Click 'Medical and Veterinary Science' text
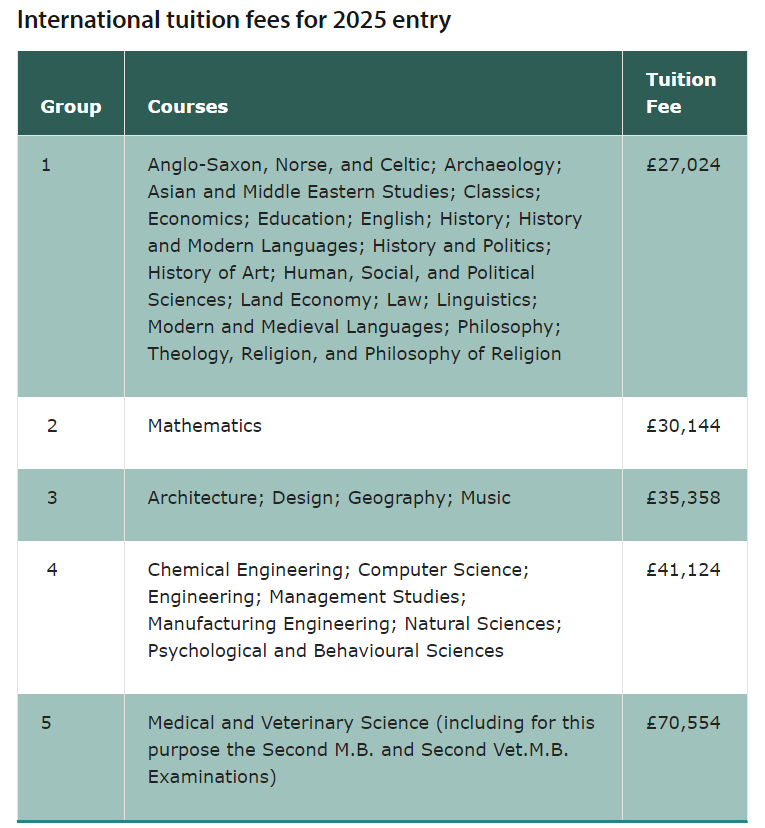The image size is (765, 828). [288, 723]
